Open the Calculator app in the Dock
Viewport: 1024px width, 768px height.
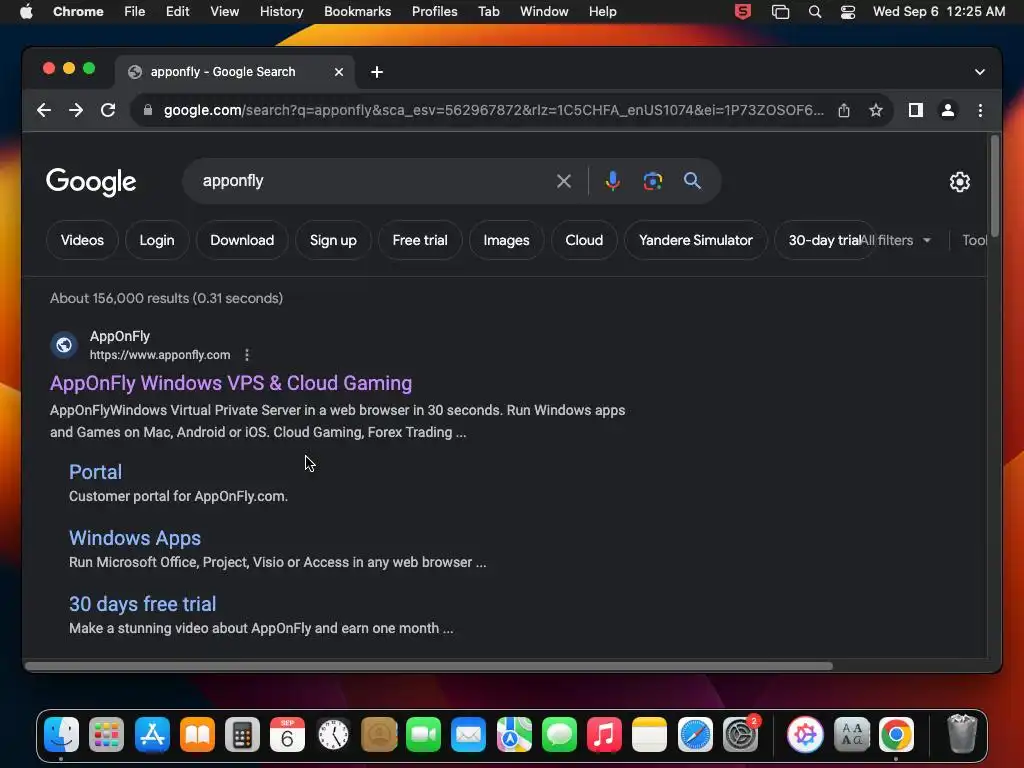tap(242, 734)
